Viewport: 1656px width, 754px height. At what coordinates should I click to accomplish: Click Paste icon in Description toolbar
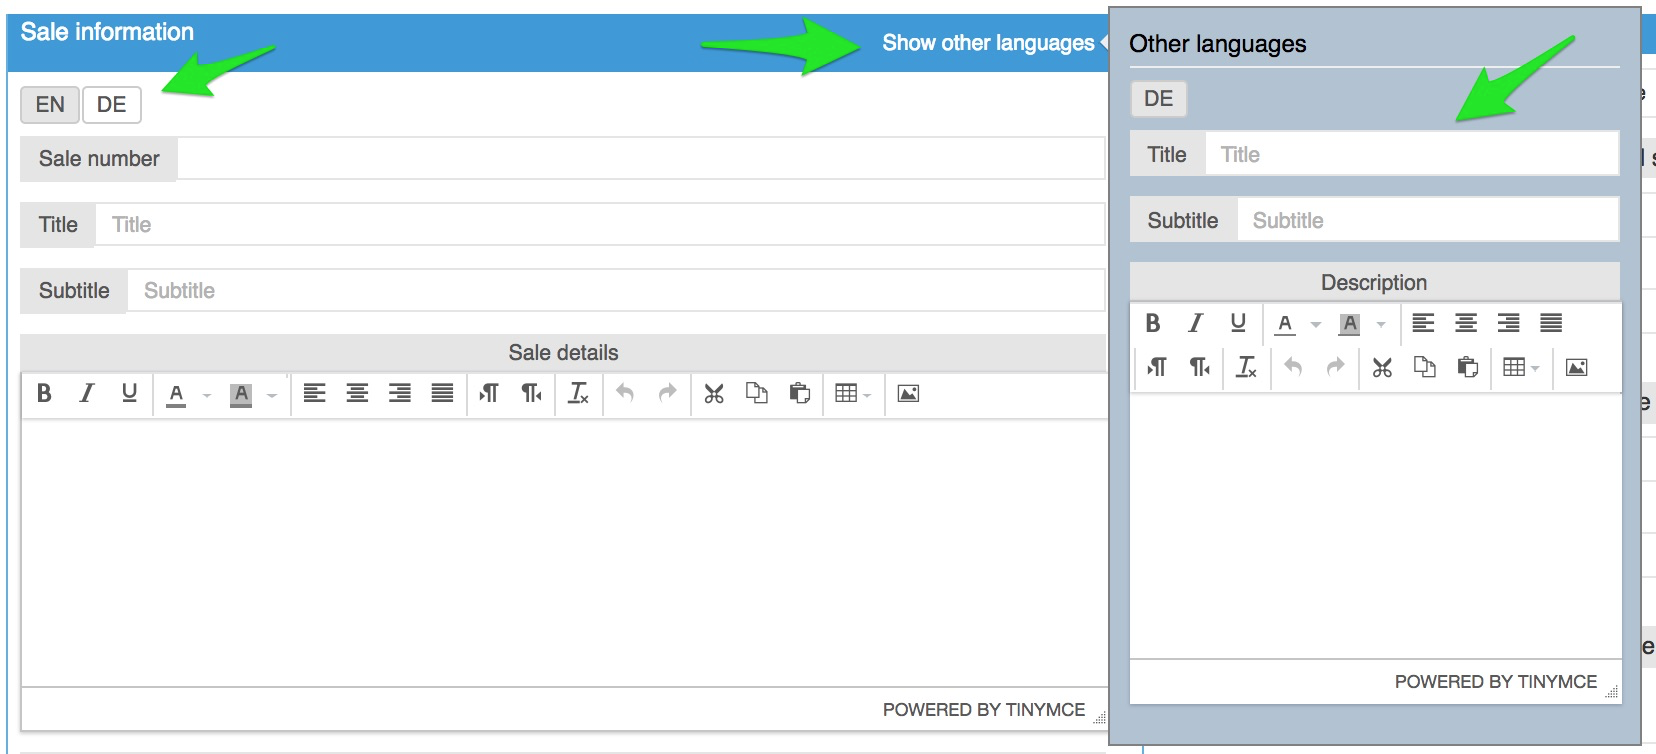[1467, 367]
